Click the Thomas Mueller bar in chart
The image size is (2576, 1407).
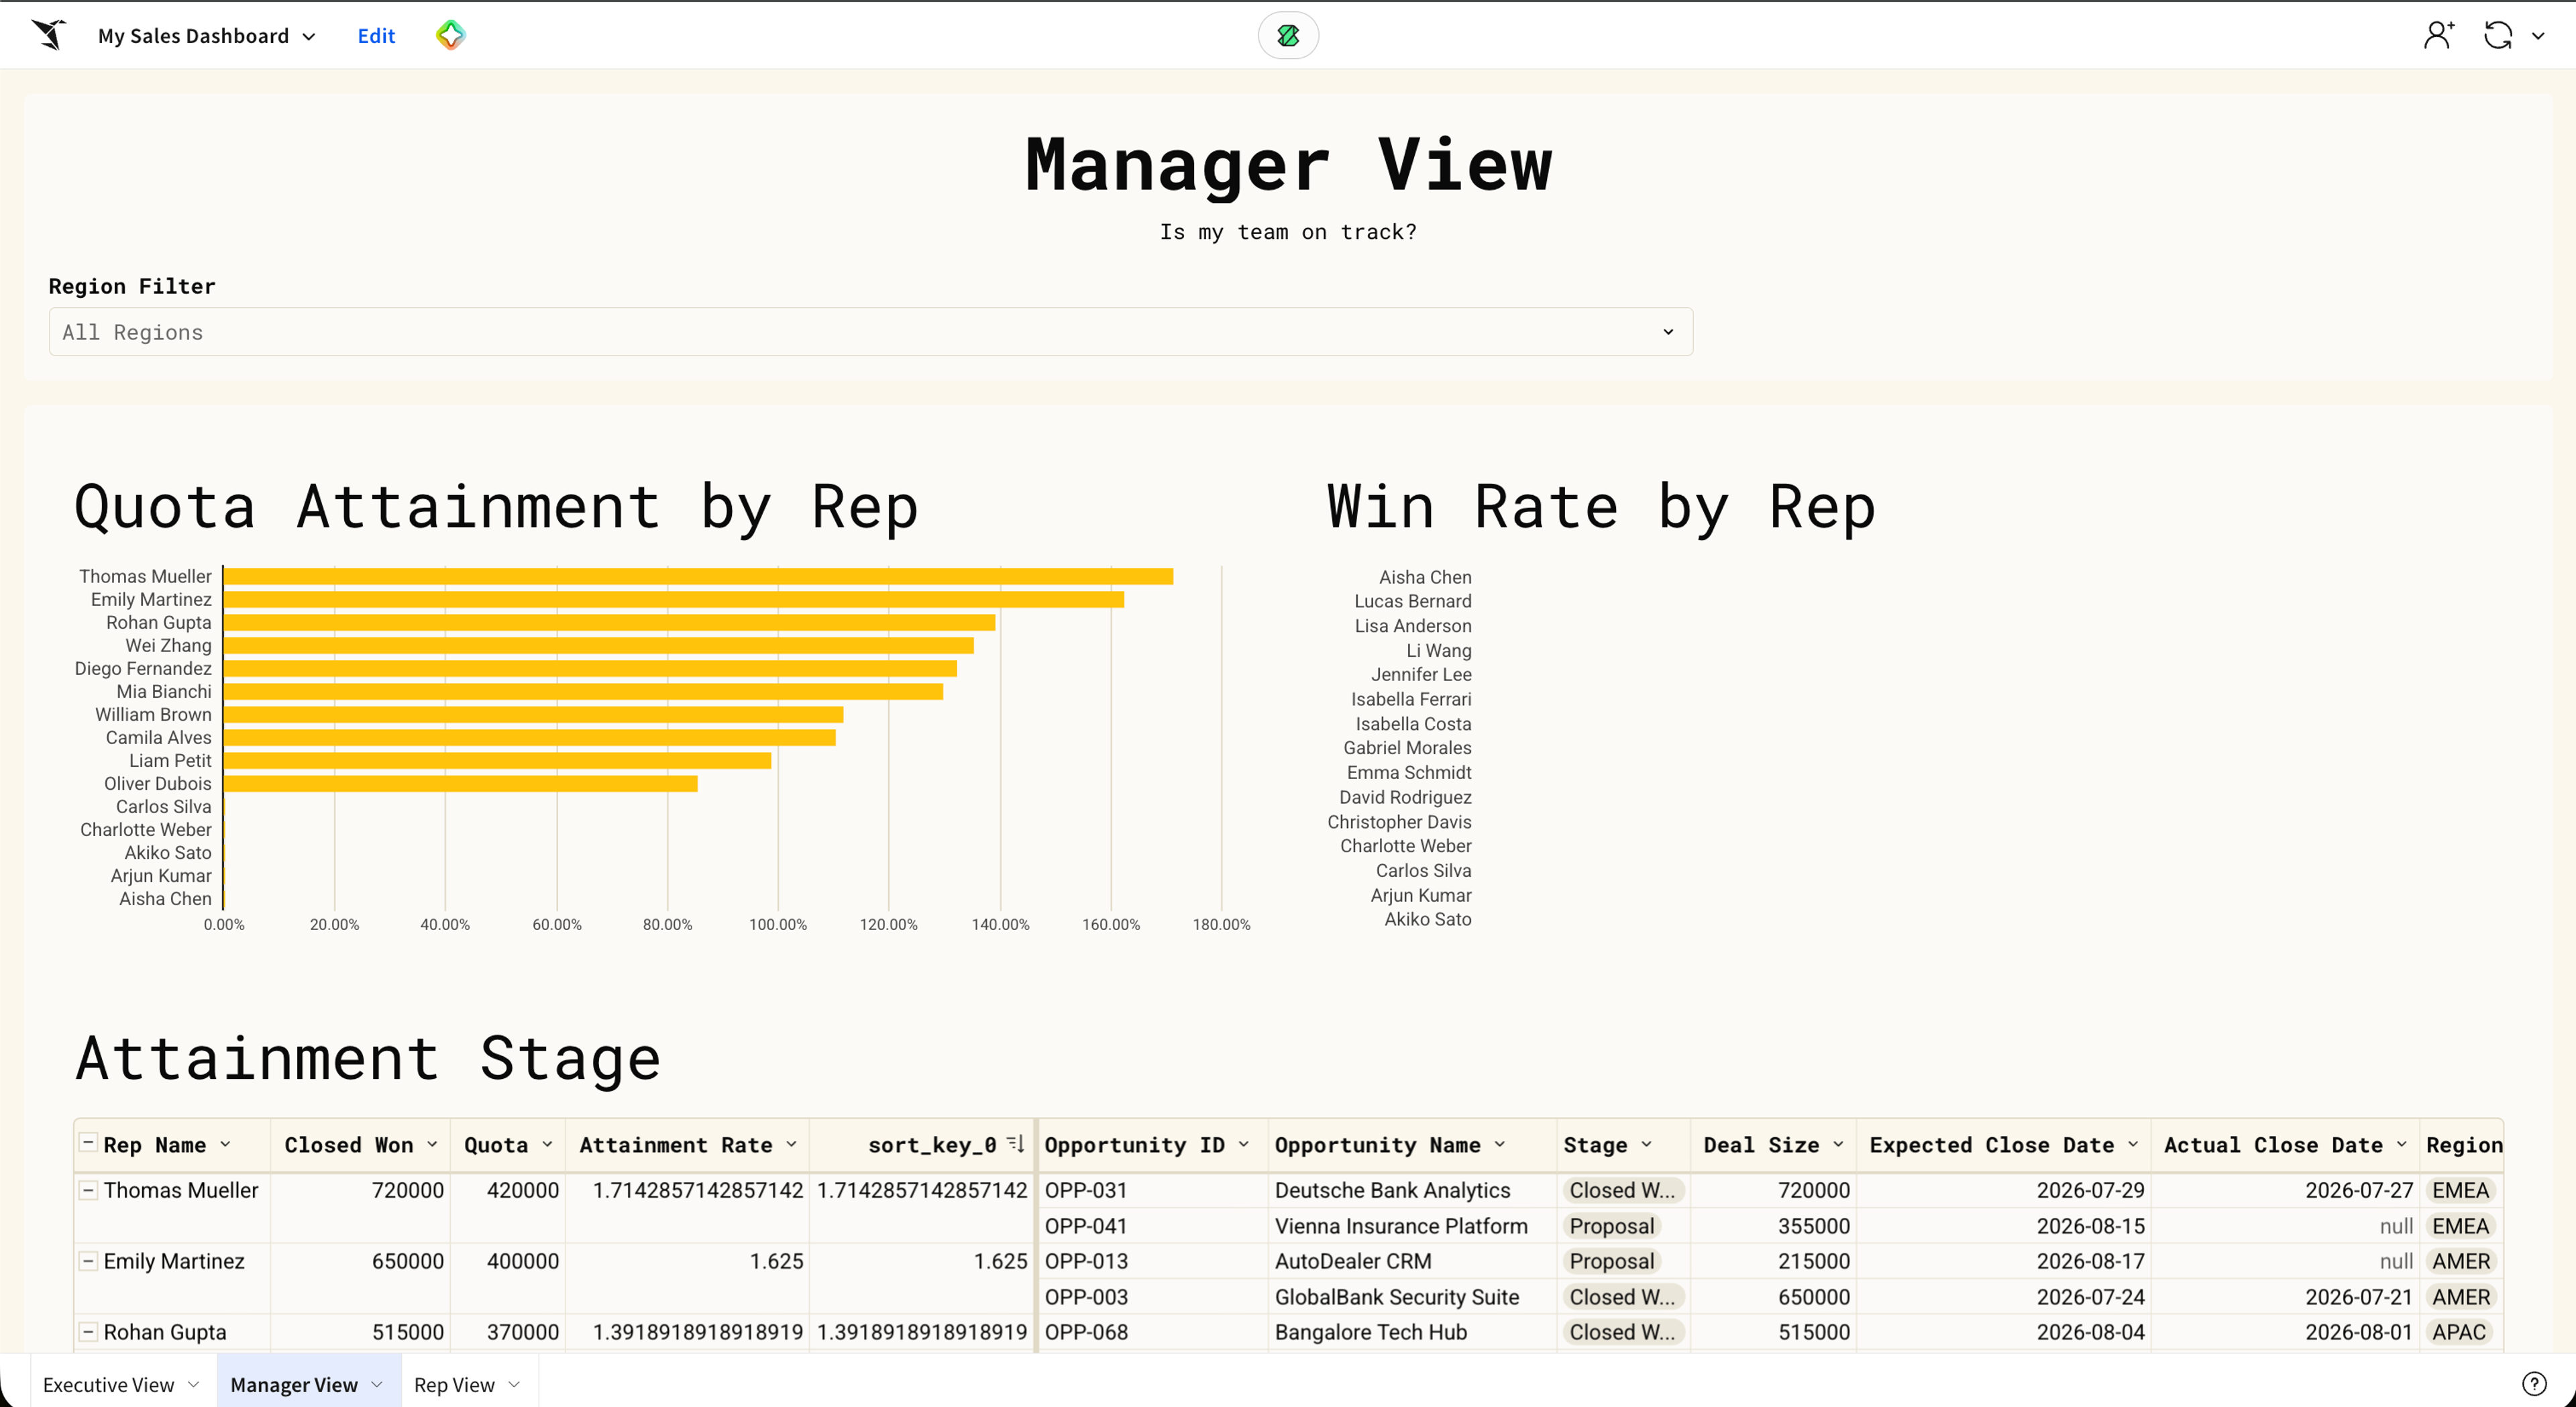(x=698, y=576)
